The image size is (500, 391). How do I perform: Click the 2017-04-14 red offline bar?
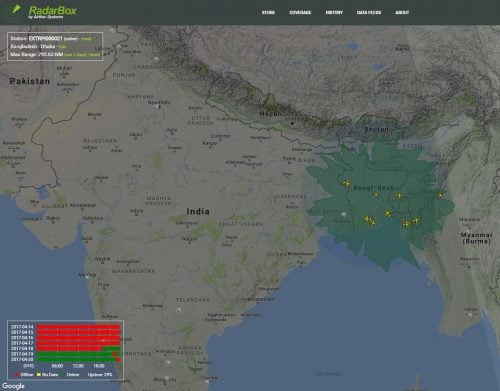tap(78, 327)
